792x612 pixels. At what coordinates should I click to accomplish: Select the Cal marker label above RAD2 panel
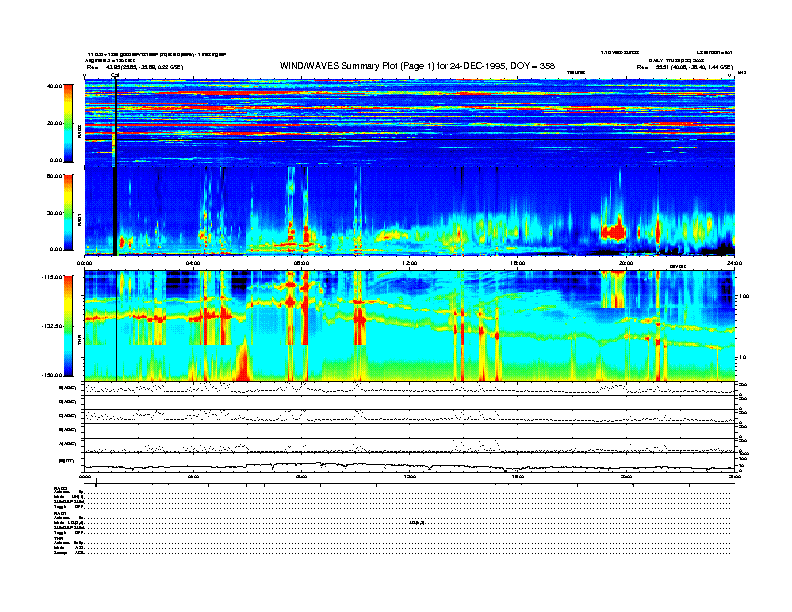tap(115, 74)
